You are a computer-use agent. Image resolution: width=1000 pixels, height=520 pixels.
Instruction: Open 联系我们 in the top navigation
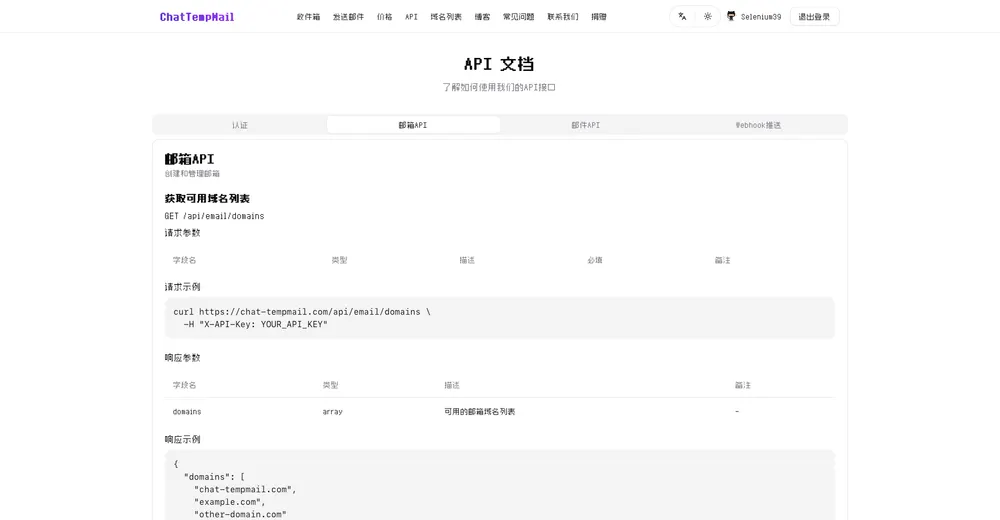click(x=562, y=17)
